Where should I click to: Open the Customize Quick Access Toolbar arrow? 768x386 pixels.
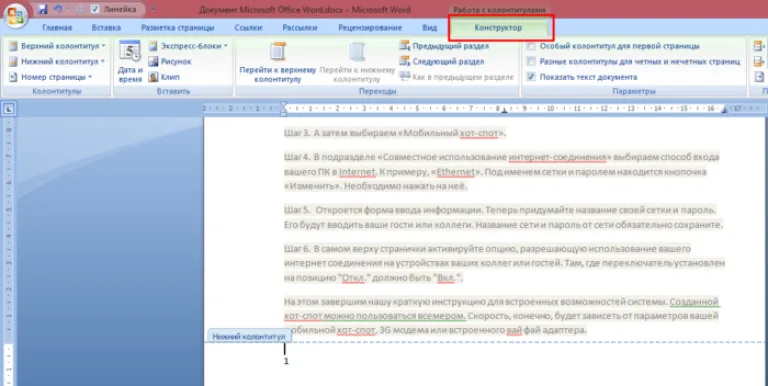(x=154, y=9)
